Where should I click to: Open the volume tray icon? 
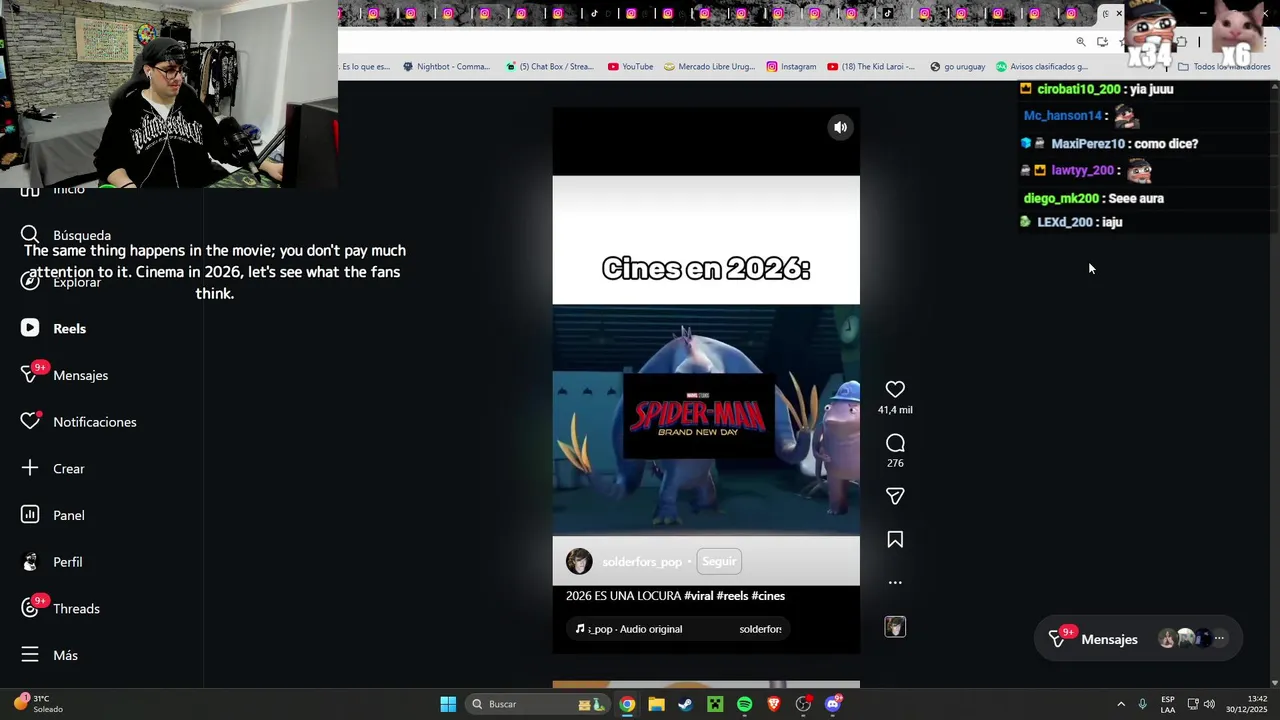tap(1209, 704)
